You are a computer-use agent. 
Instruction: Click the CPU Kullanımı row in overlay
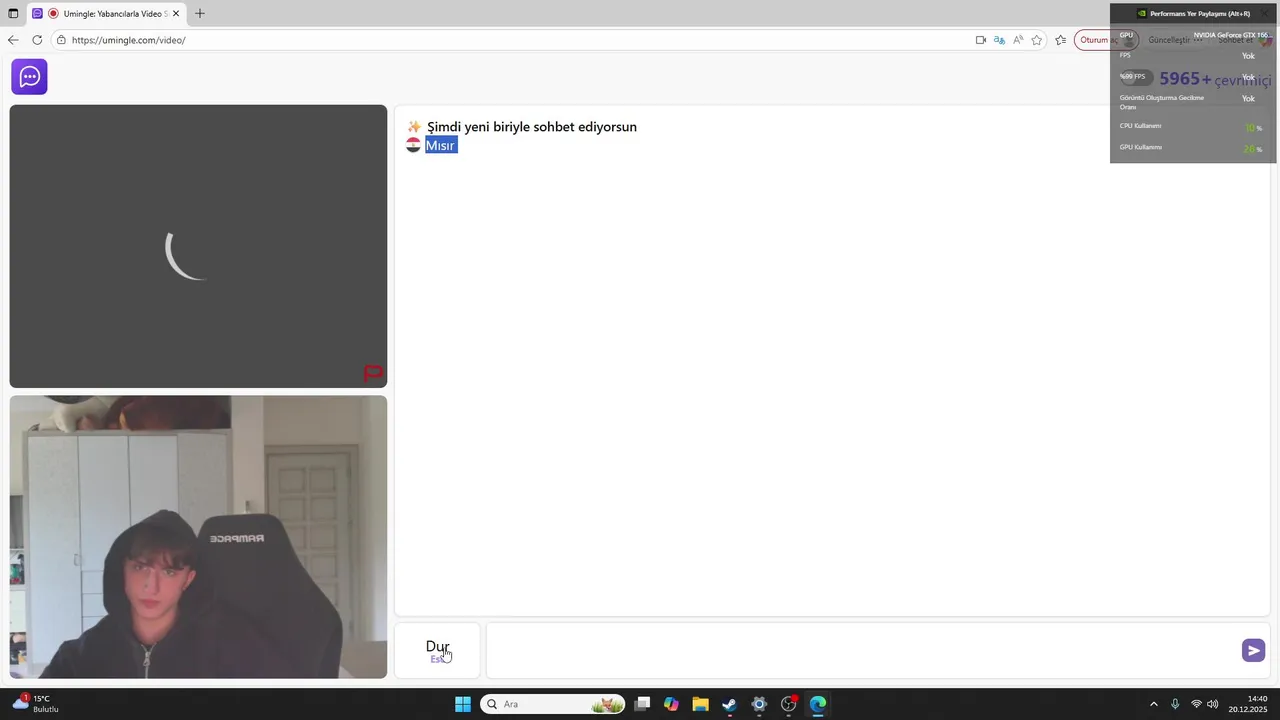[1192, 126]
